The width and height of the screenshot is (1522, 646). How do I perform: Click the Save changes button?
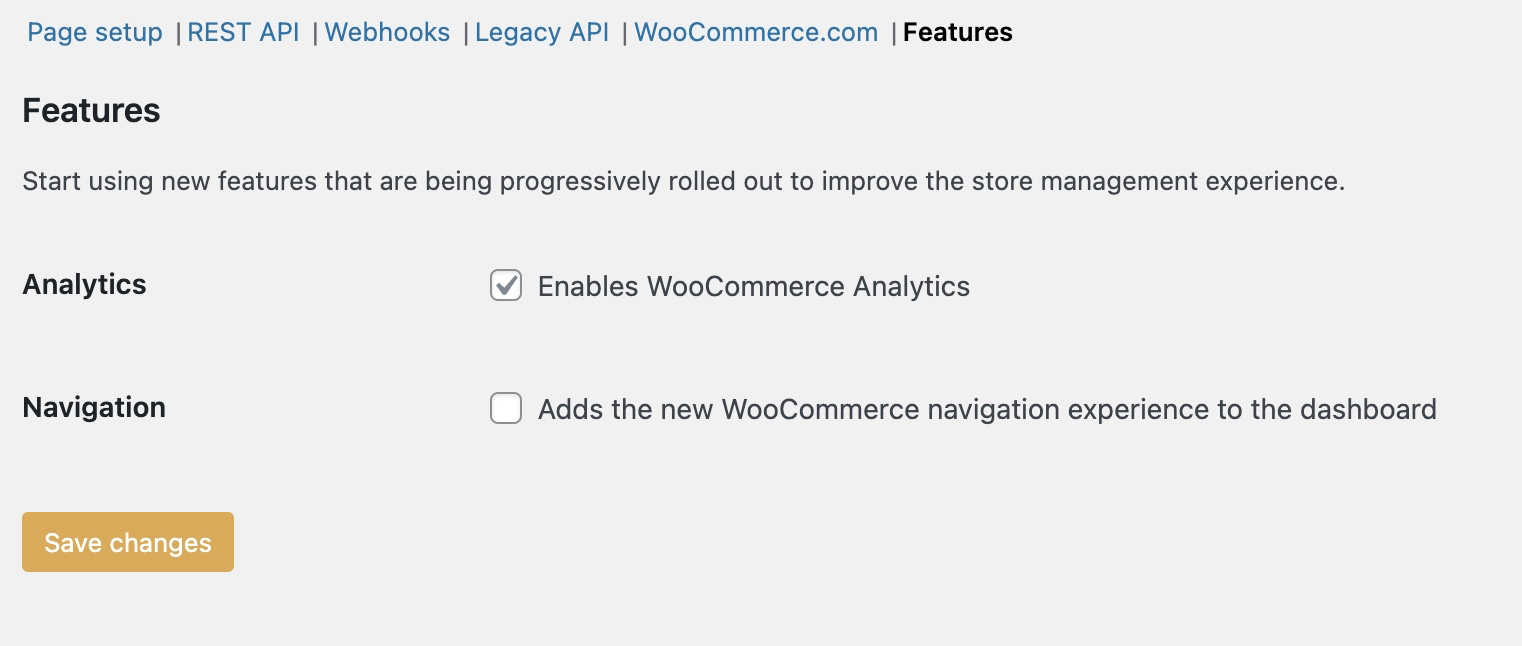(x=127, y=542)
